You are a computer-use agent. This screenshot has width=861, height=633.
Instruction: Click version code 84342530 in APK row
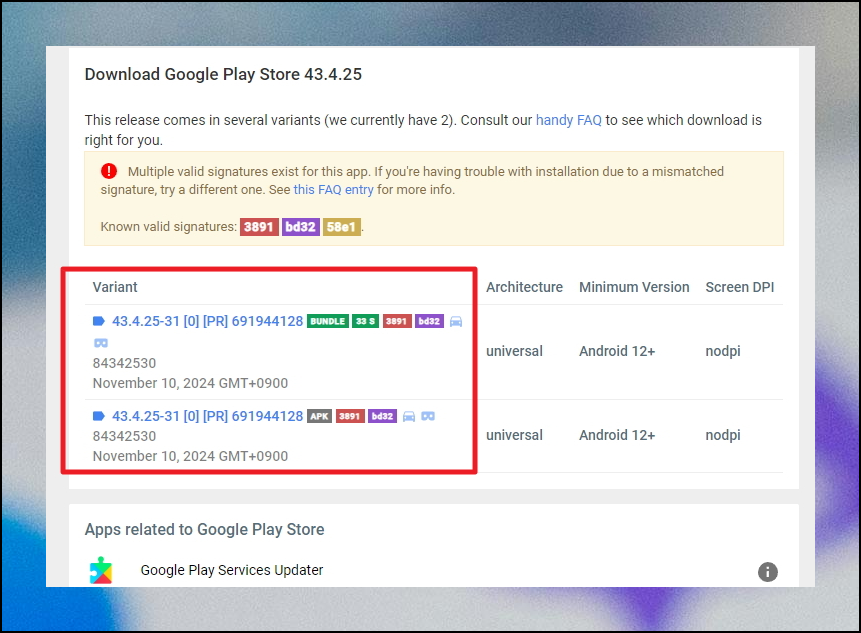124,436
